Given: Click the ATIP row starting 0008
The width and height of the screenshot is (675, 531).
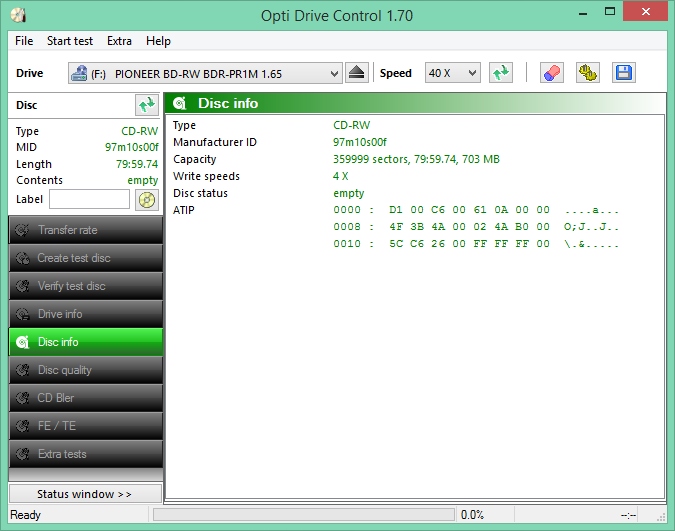Looking at the screenshot, I should click(476, 227).
